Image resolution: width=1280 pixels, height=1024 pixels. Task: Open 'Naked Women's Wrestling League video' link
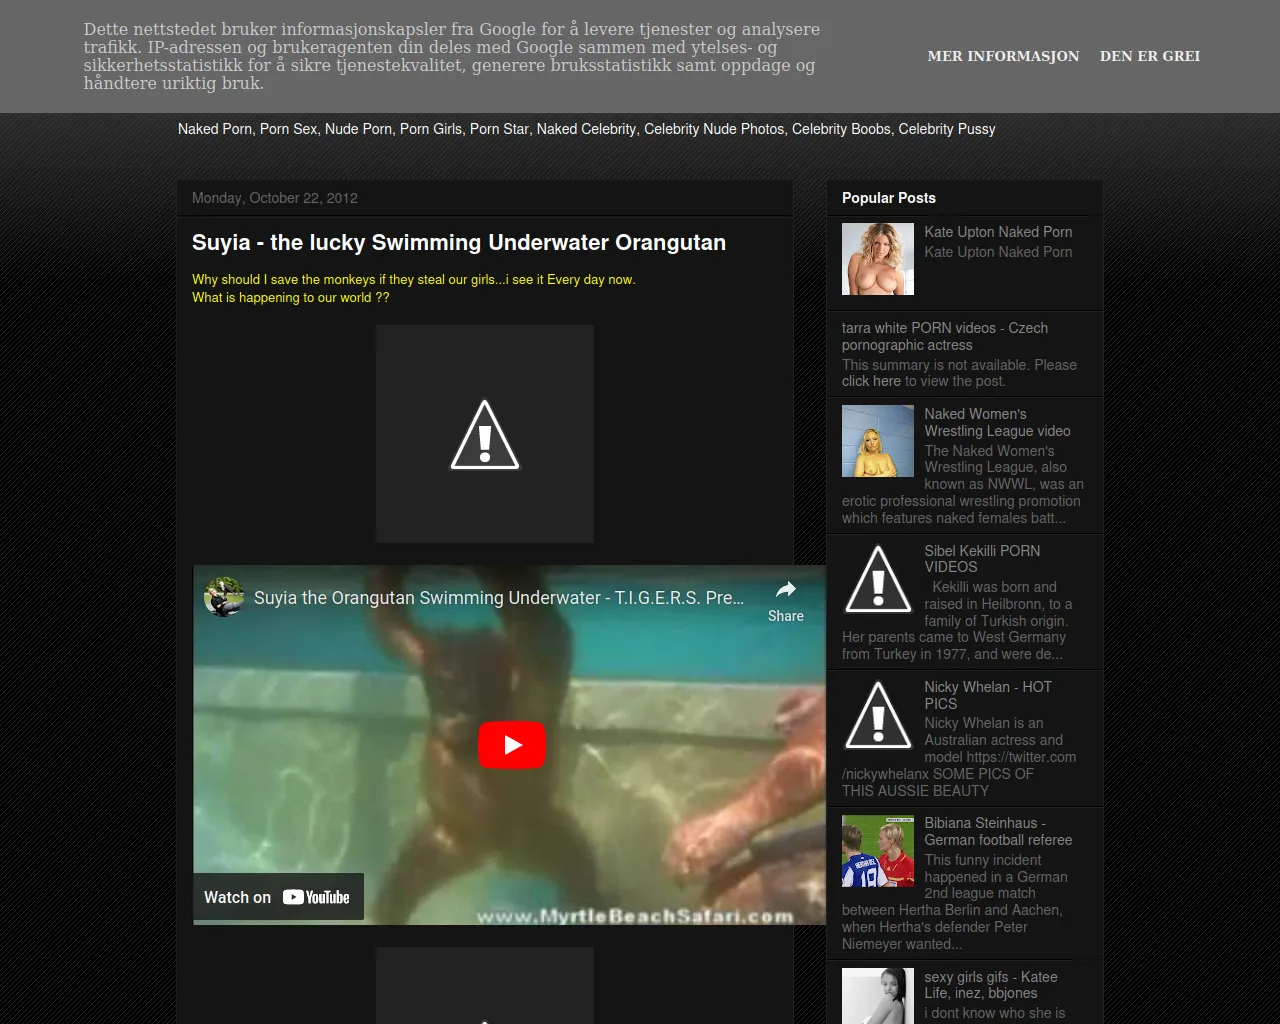point(997,422)
